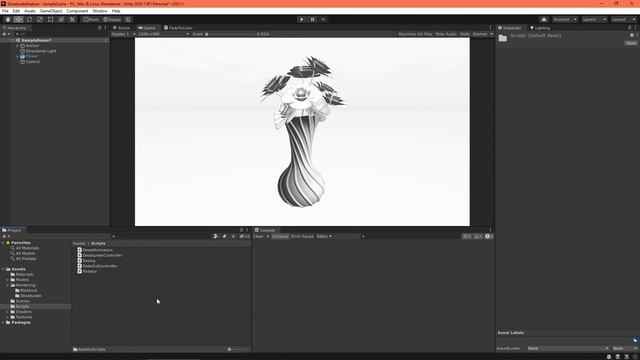Expand the Packages folder
The image size is (640, 360).
[x=3, y=322]
